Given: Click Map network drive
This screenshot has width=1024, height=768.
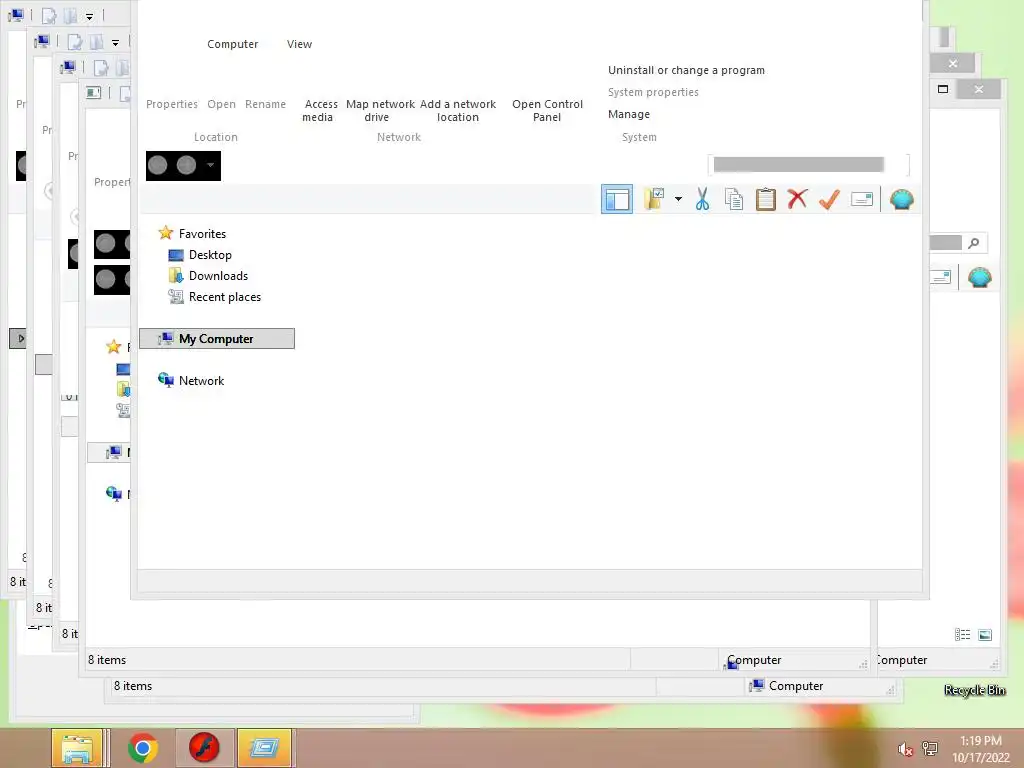Looking at the screenshot, I should pyautogui.click(x=380, y=110).
